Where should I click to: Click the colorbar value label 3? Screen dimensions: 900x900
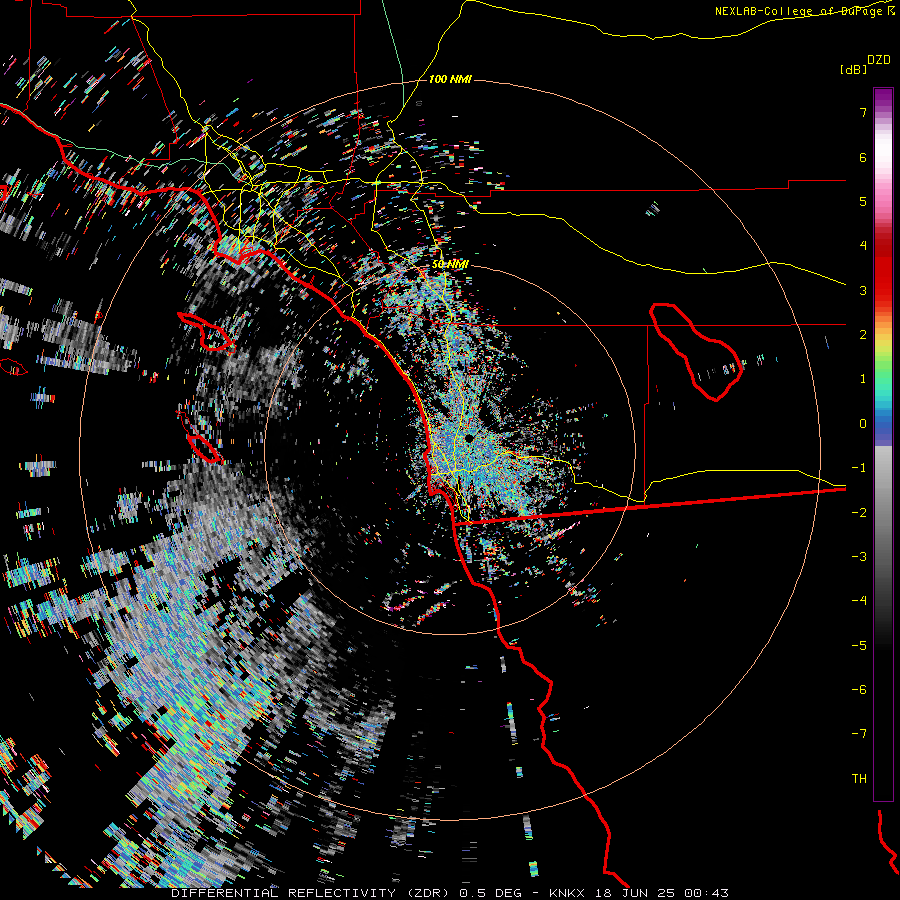(863, 290)
